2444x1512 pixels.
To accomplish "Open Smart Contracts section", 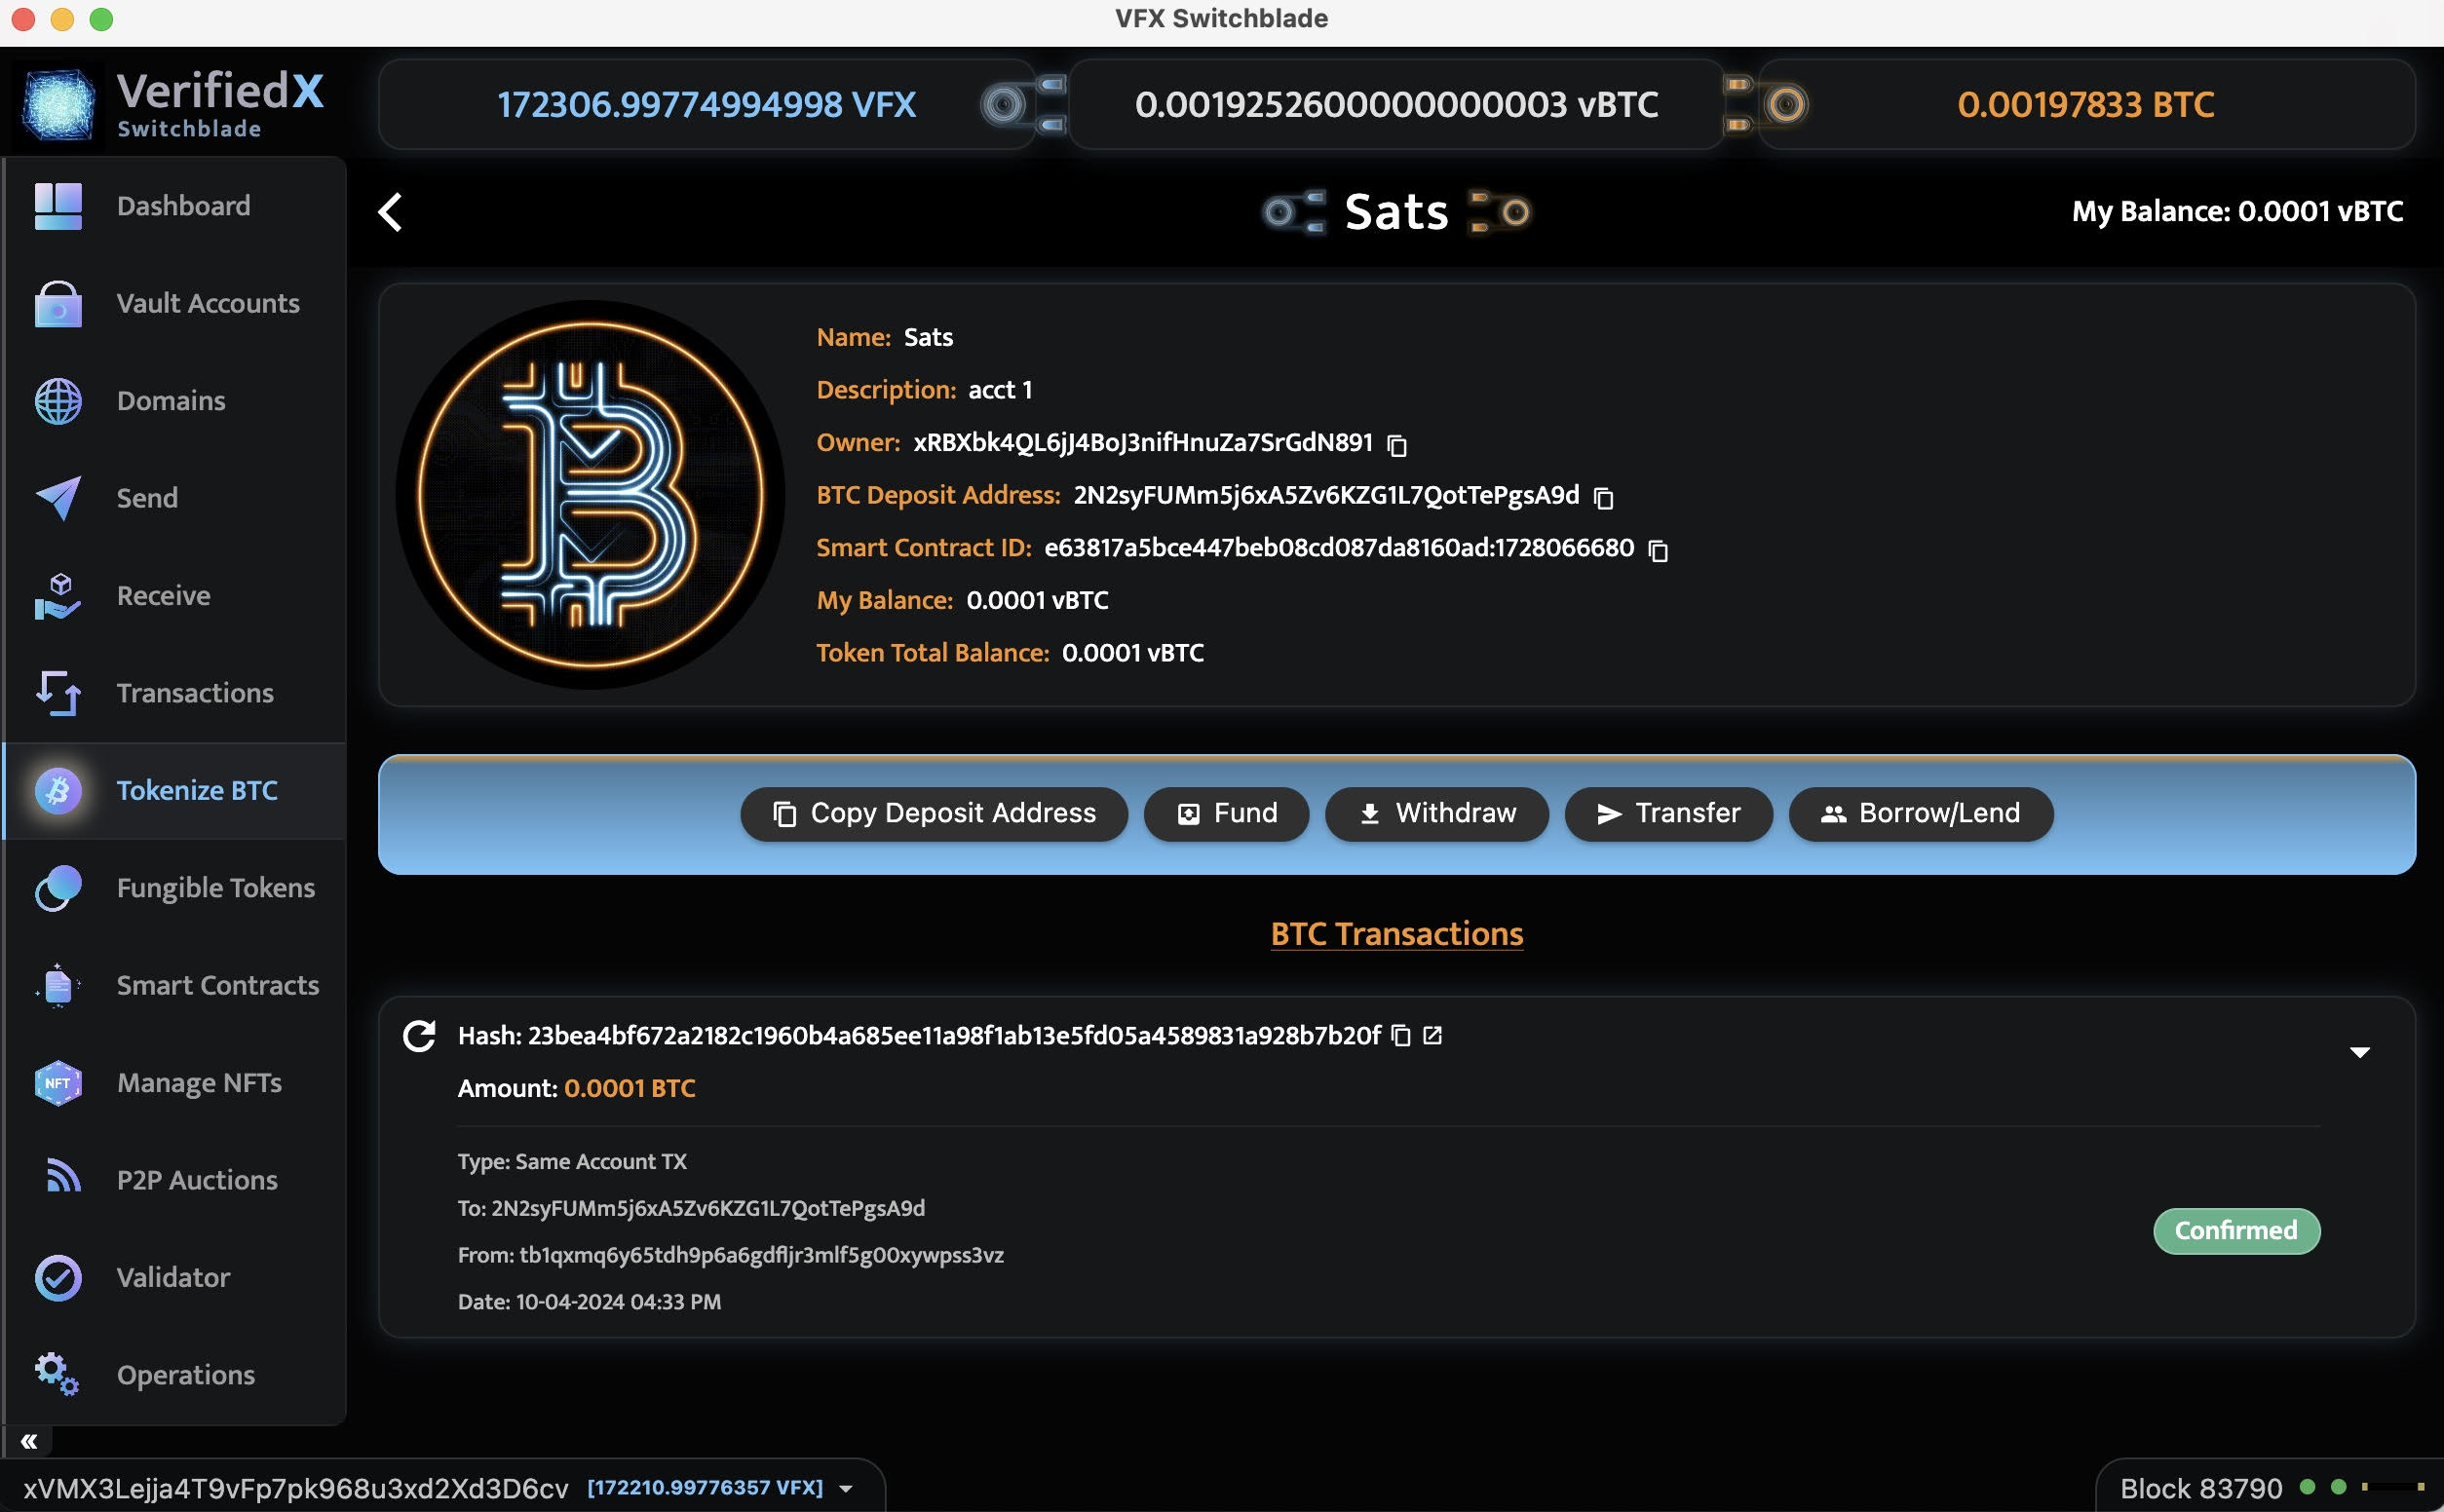I will [x=175, y=986].
